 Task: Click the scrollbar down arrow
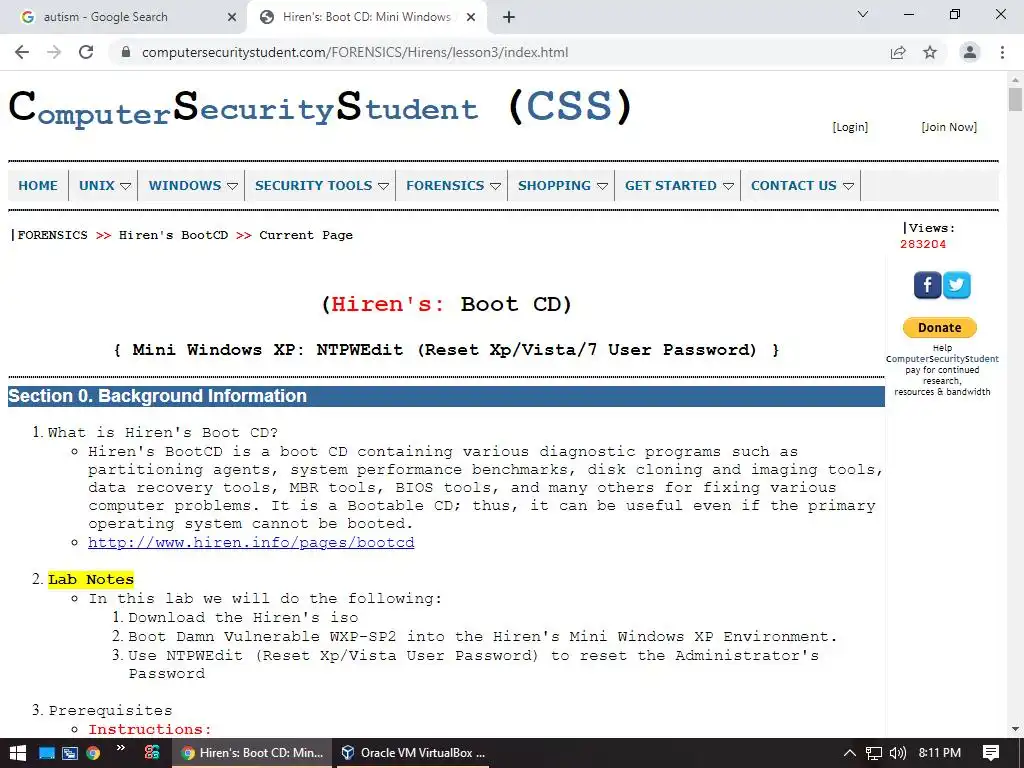pyautogui.click(x=1015, y=729)
